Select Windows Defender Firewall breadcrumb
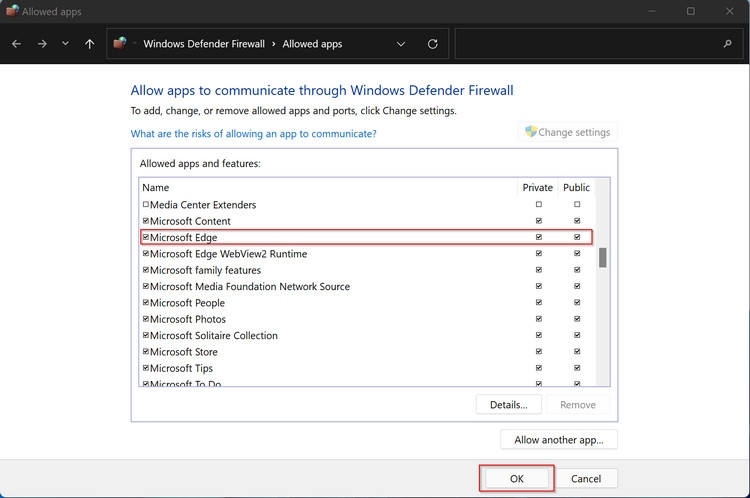 204,44
